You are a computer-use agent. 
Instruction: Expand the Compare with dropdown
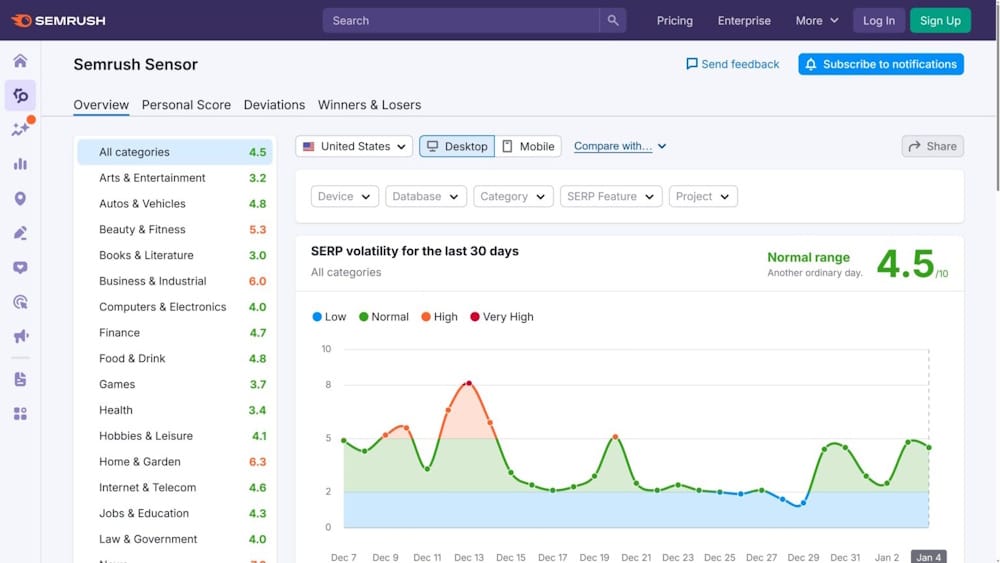tap(620, 147)
